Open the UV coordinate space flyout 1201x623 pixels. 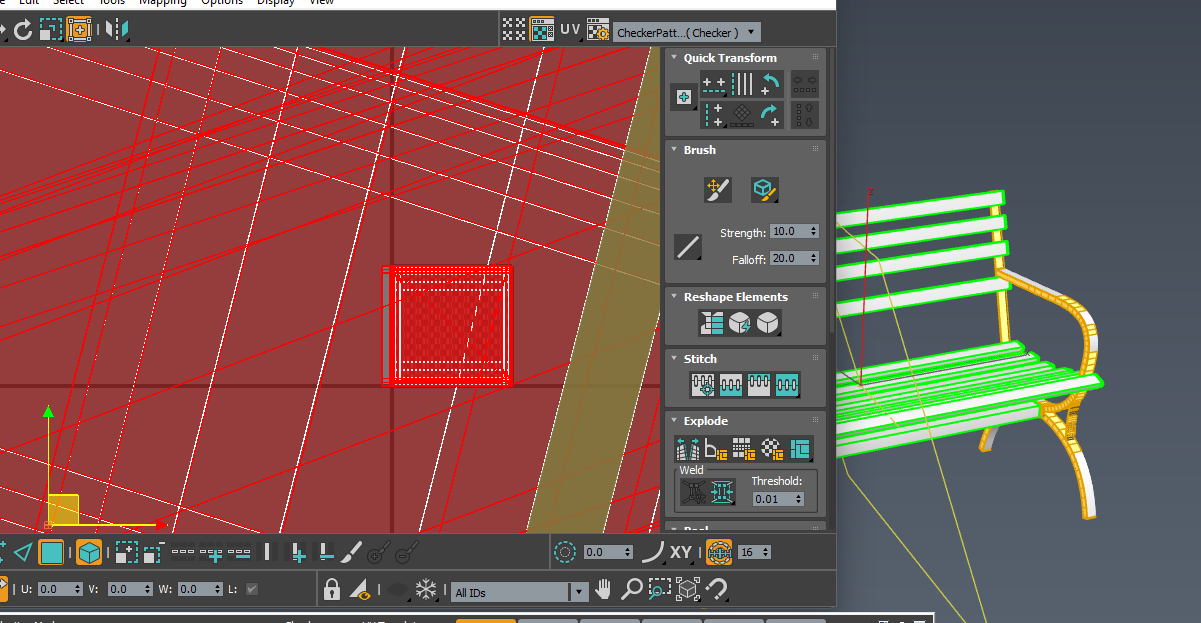click(x=570, y=30)
